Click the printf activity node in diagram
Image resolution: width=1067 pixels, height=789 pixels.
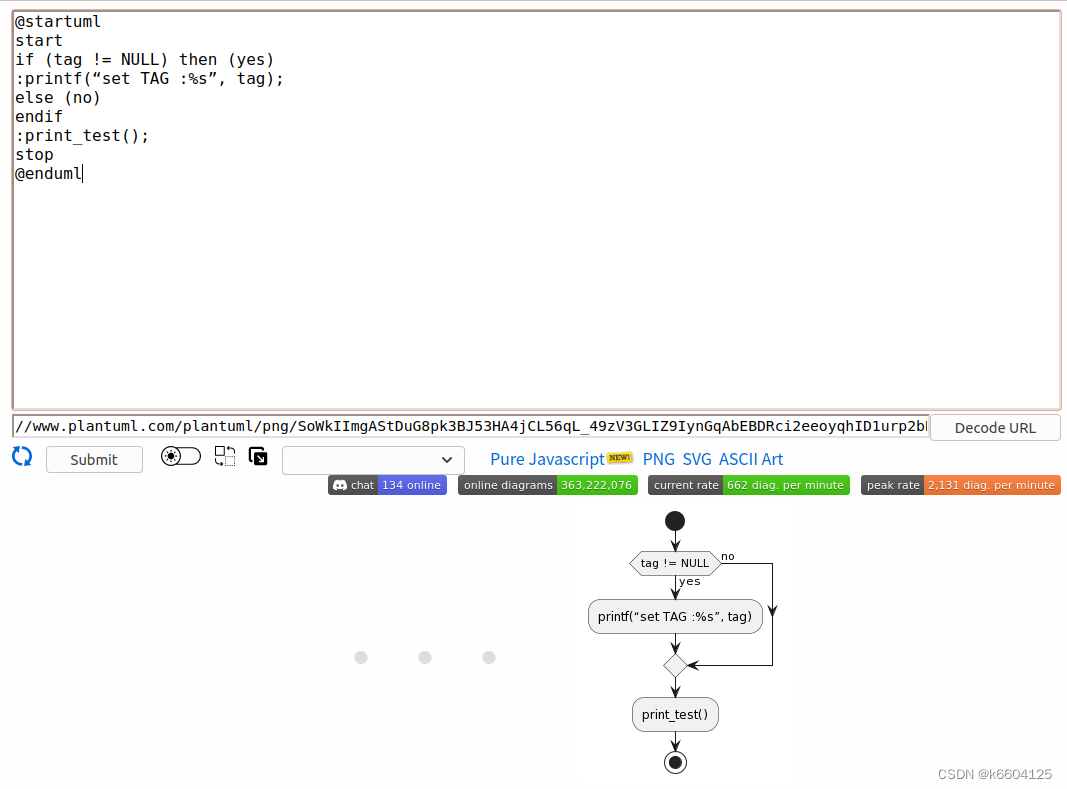[x=675, y=617]
